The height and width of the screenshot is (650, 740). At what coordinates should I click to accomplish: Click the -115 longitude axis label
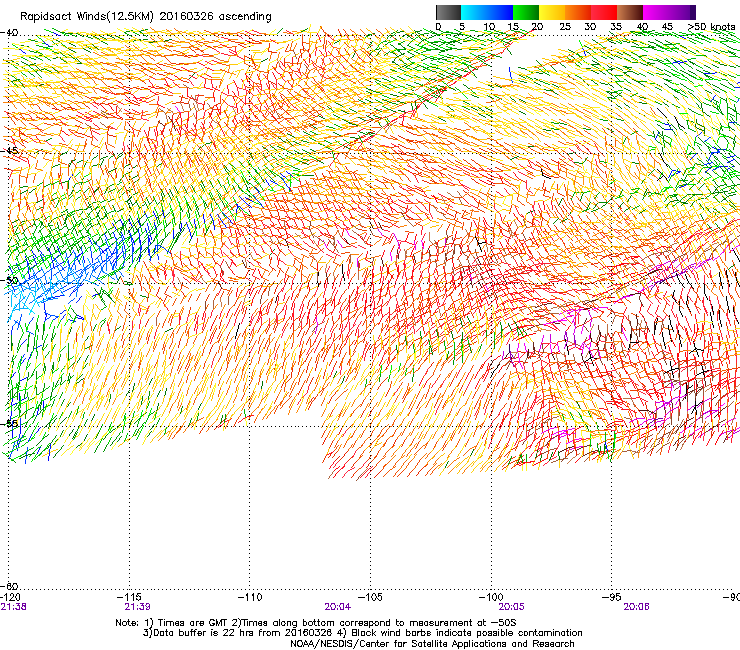pyautogui.click(x=131, y=597)
